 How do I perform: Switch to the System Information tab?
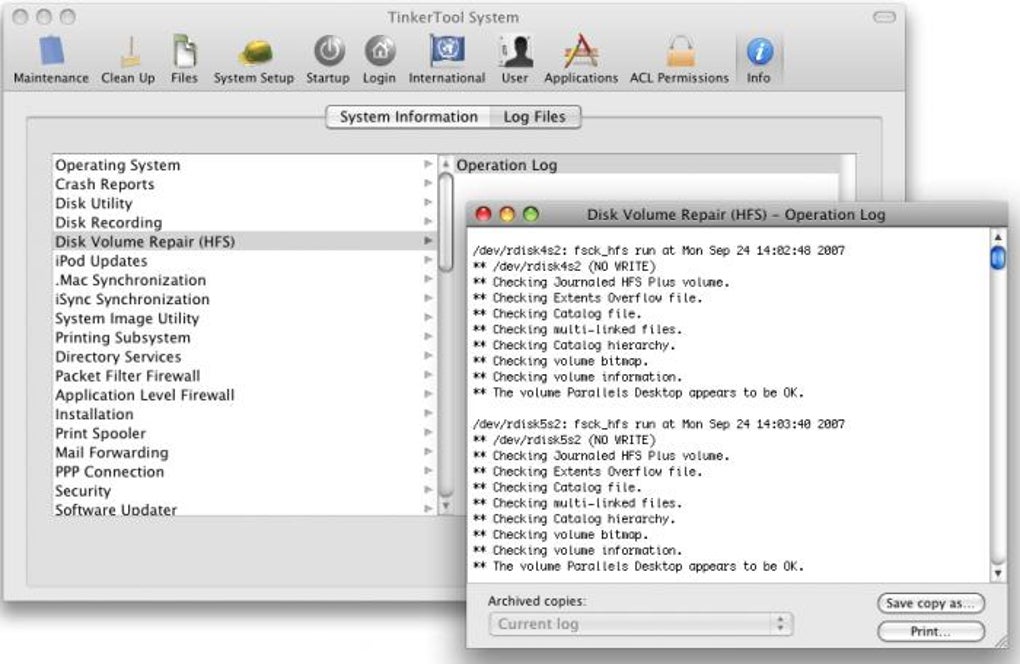pos(408,117)
